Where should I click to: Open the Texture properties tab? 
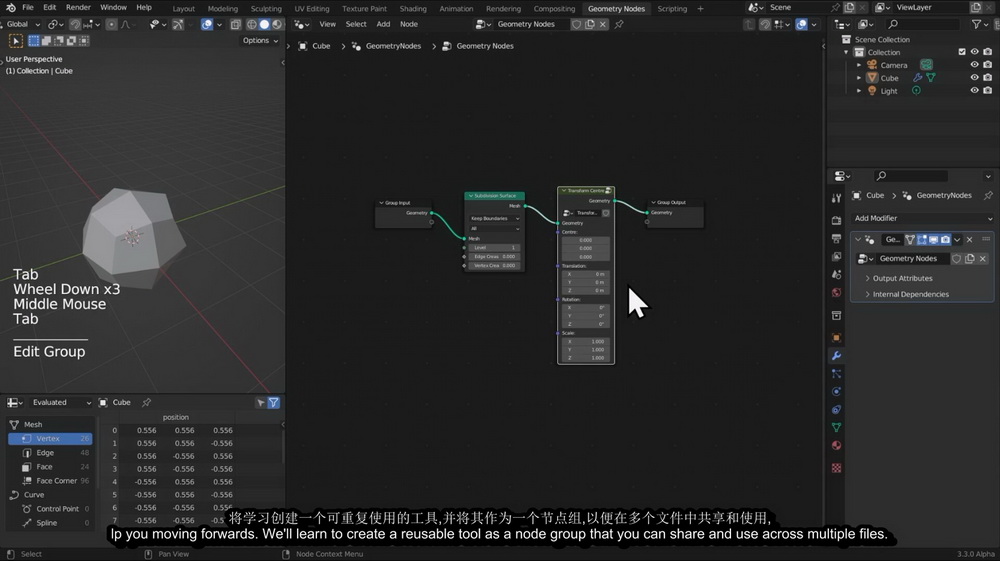point(836,467)
